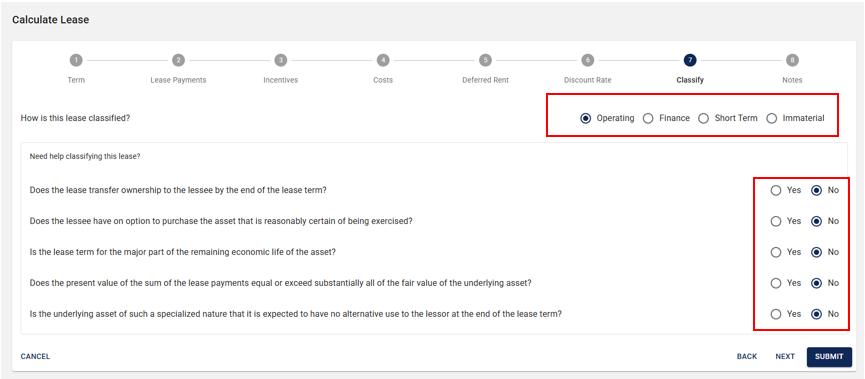Image resolution: width=865 pixels, height=379 pixels.
Task: Choose No for specialized nature asset question
Action: [816, 314]
